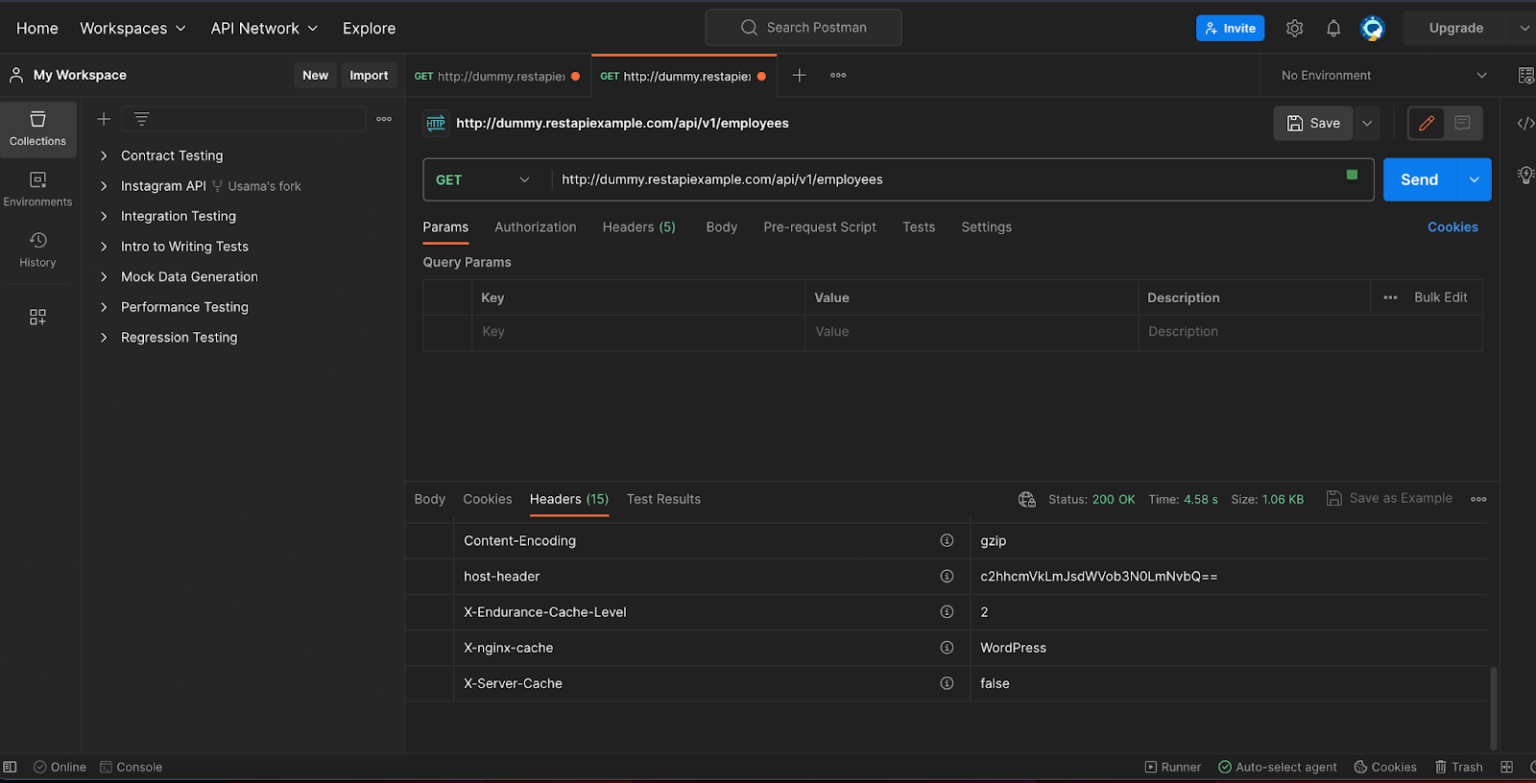Switch to the Pre-request Script tab
The width and height of the screenshot is (1536, 783).
[x=820, y=227]
